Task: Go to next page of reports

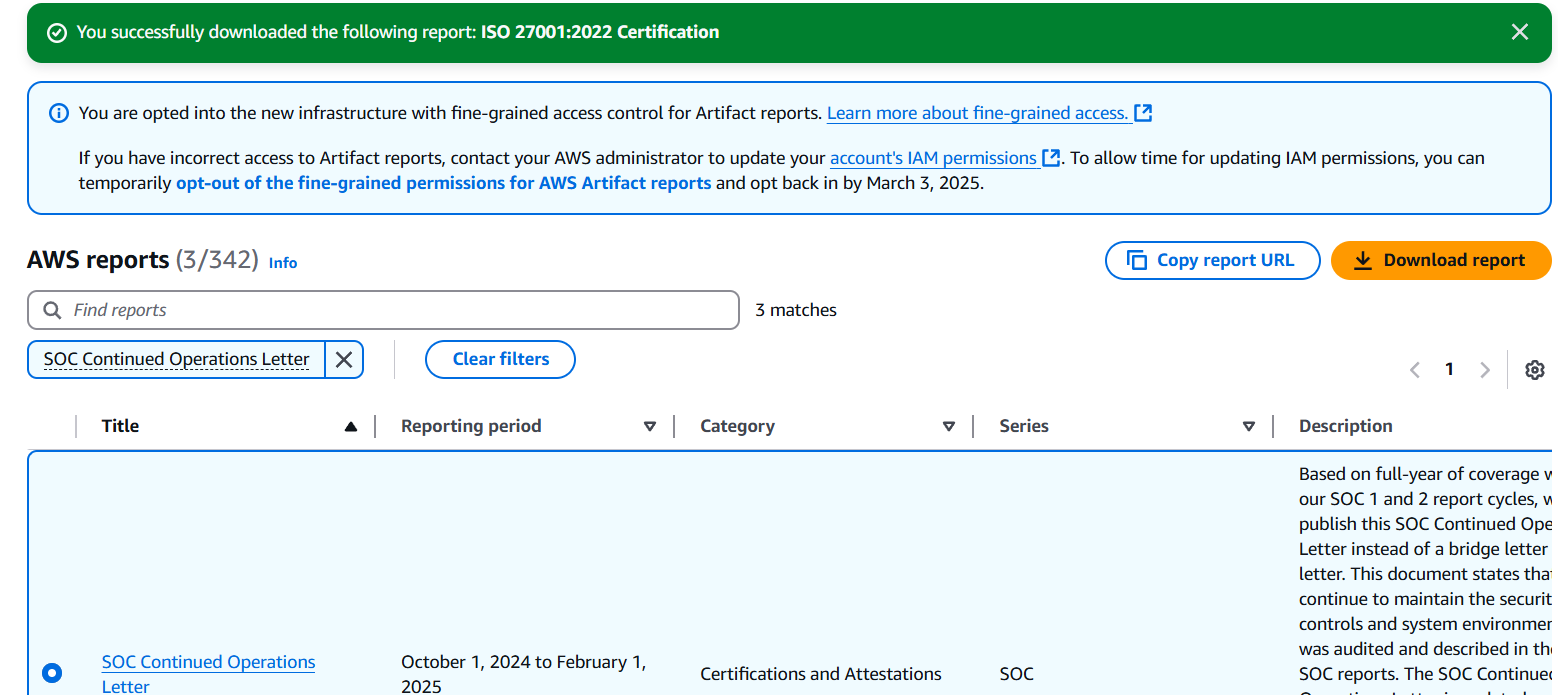Action: pos(1485,370)
